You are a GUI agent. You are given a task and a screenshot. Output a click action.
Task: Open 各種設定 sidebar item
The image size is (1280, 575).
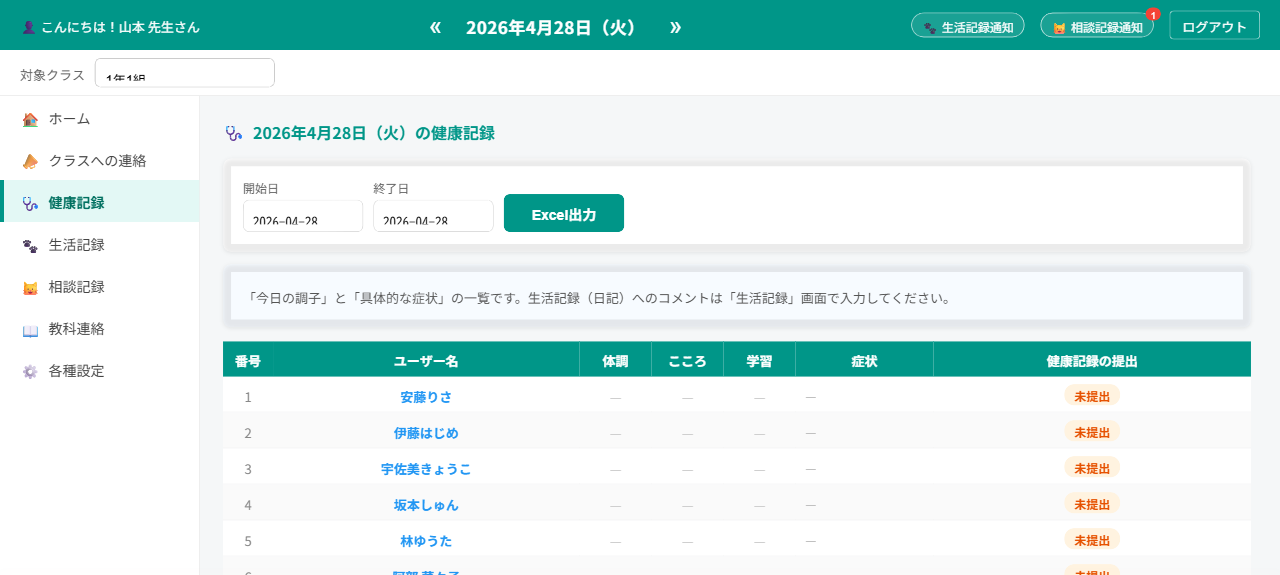[x=100, y=371]
